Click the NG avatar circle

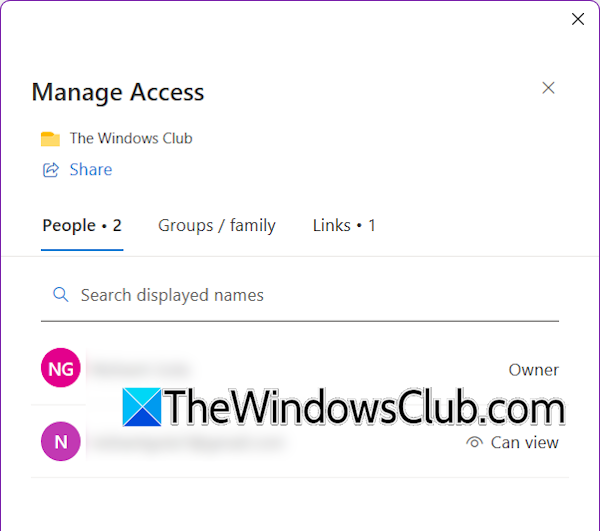pos(61,368)
